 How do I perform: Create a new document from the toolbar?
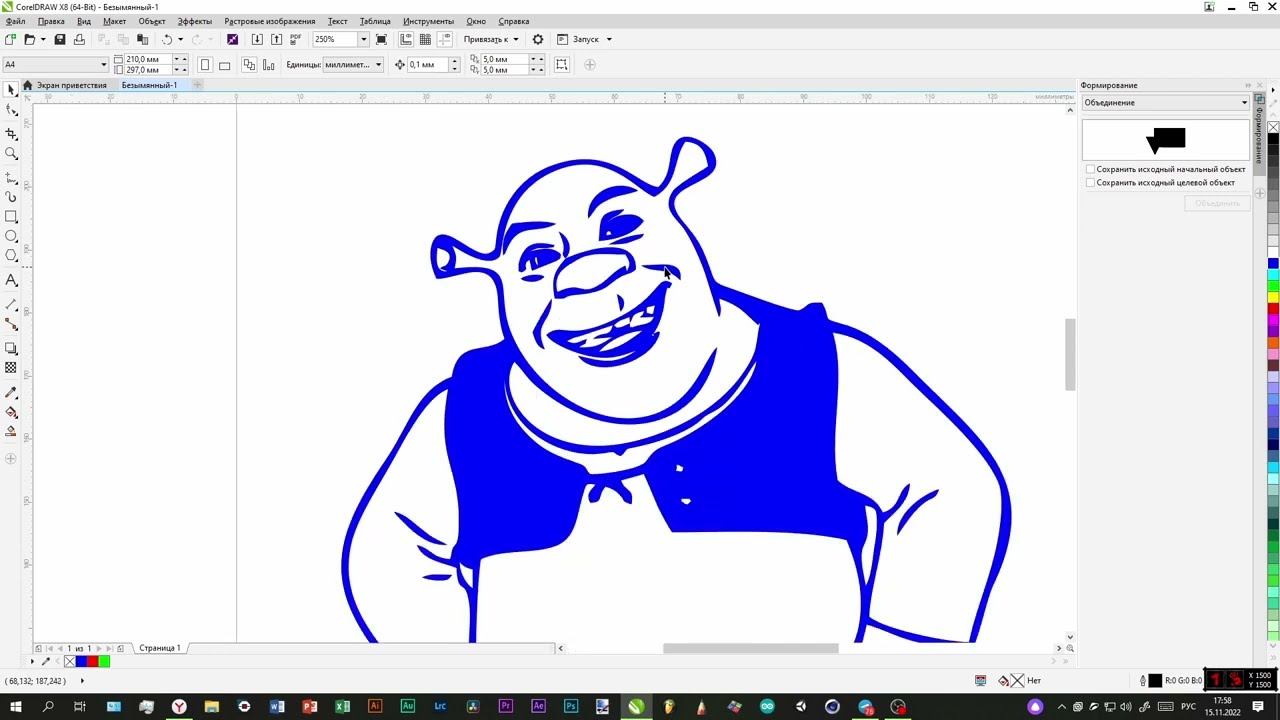10,39
